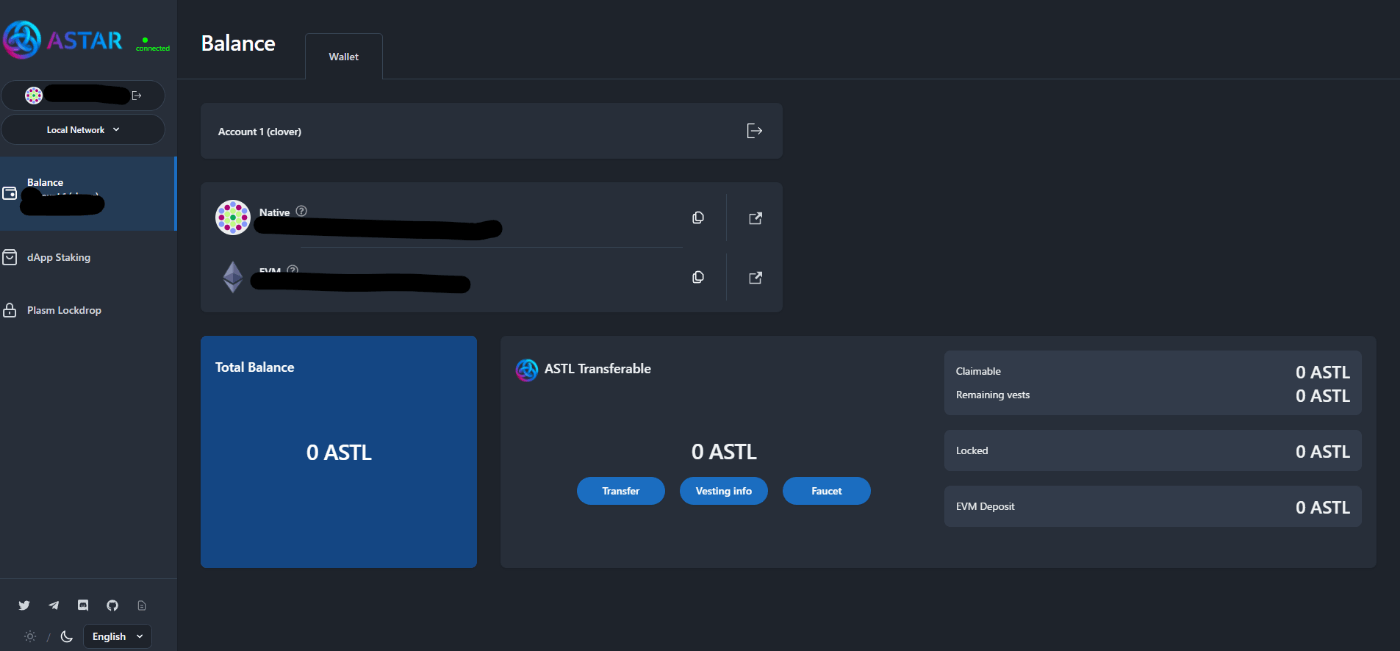1400x651 pixels.
Task: Click the EVM Deposit row
Action: tap(1153, 507)
